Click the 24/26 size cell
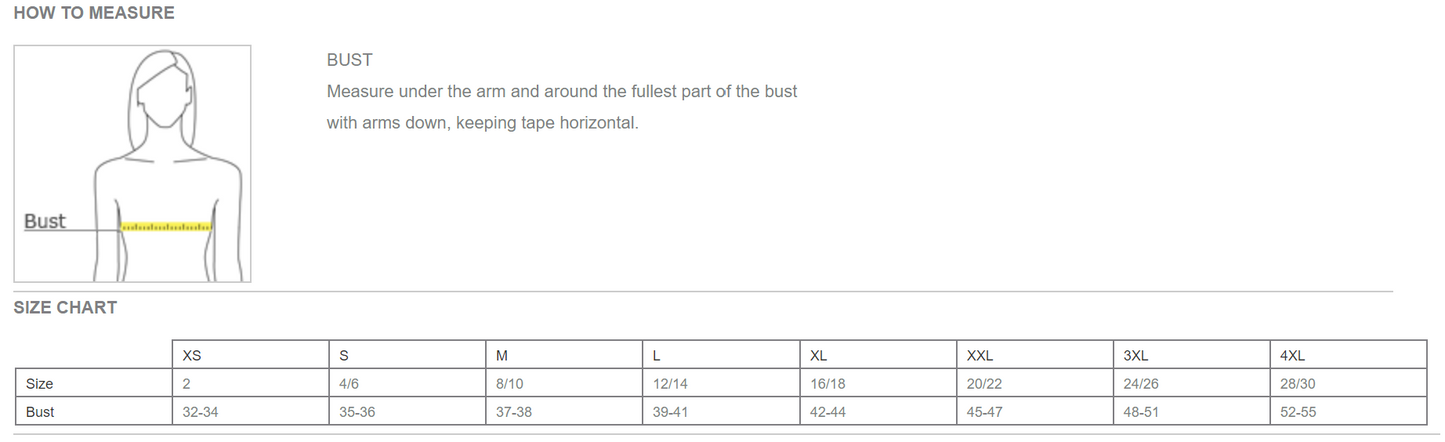Screen dimensions: 1445x442 (x=1141, y=384)
